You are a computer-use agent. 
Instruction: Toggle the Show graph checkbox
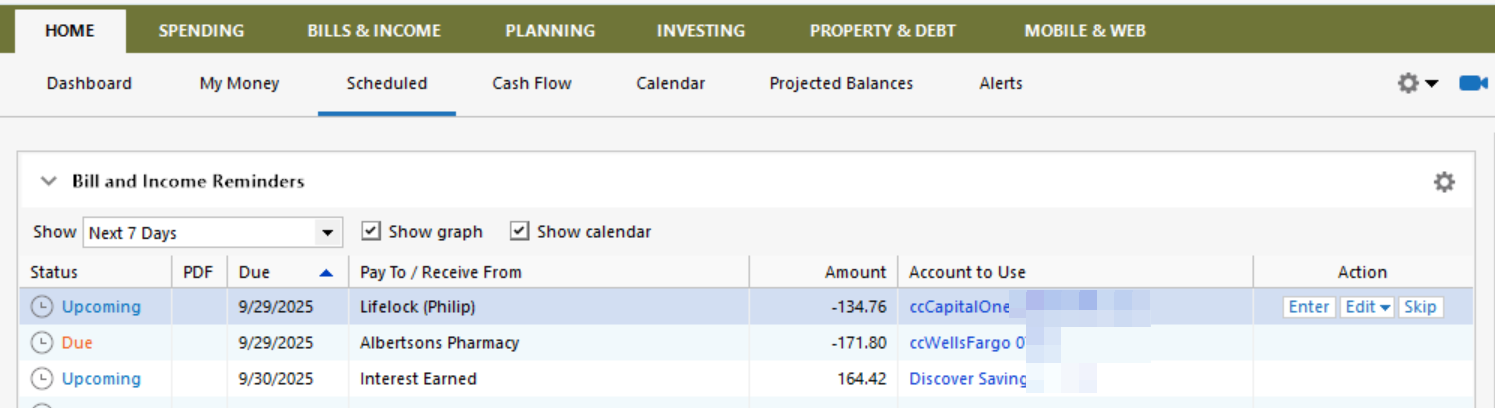pyautogui.click(x=371, y=231)
